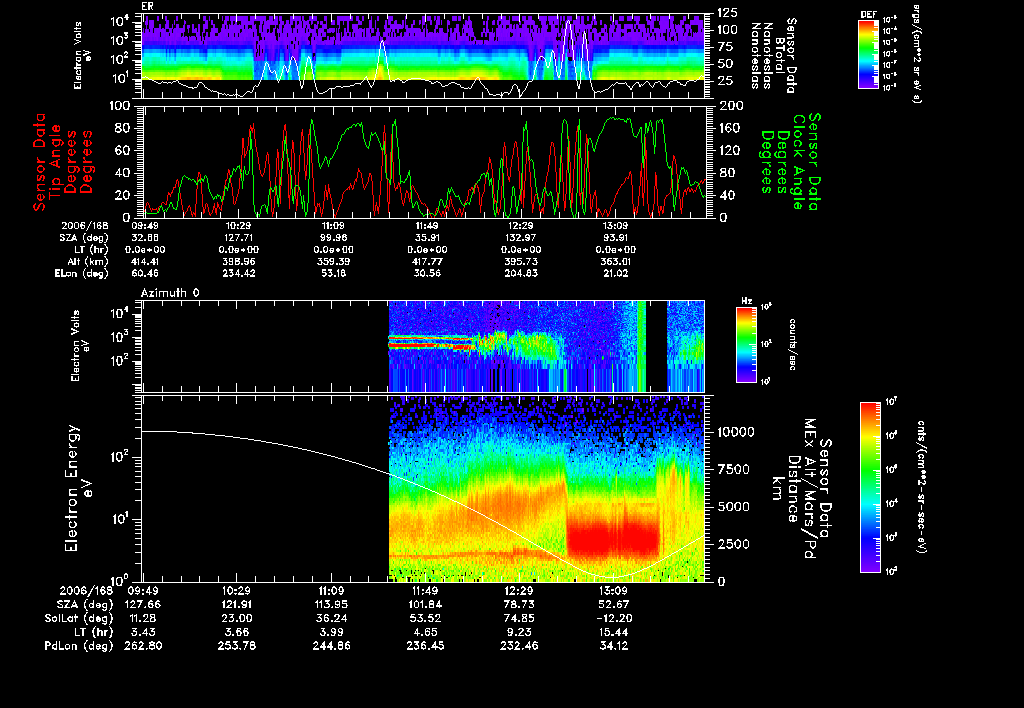Select PdLon value 34.12
The image size is (1024, 708).
click(613, 645)
